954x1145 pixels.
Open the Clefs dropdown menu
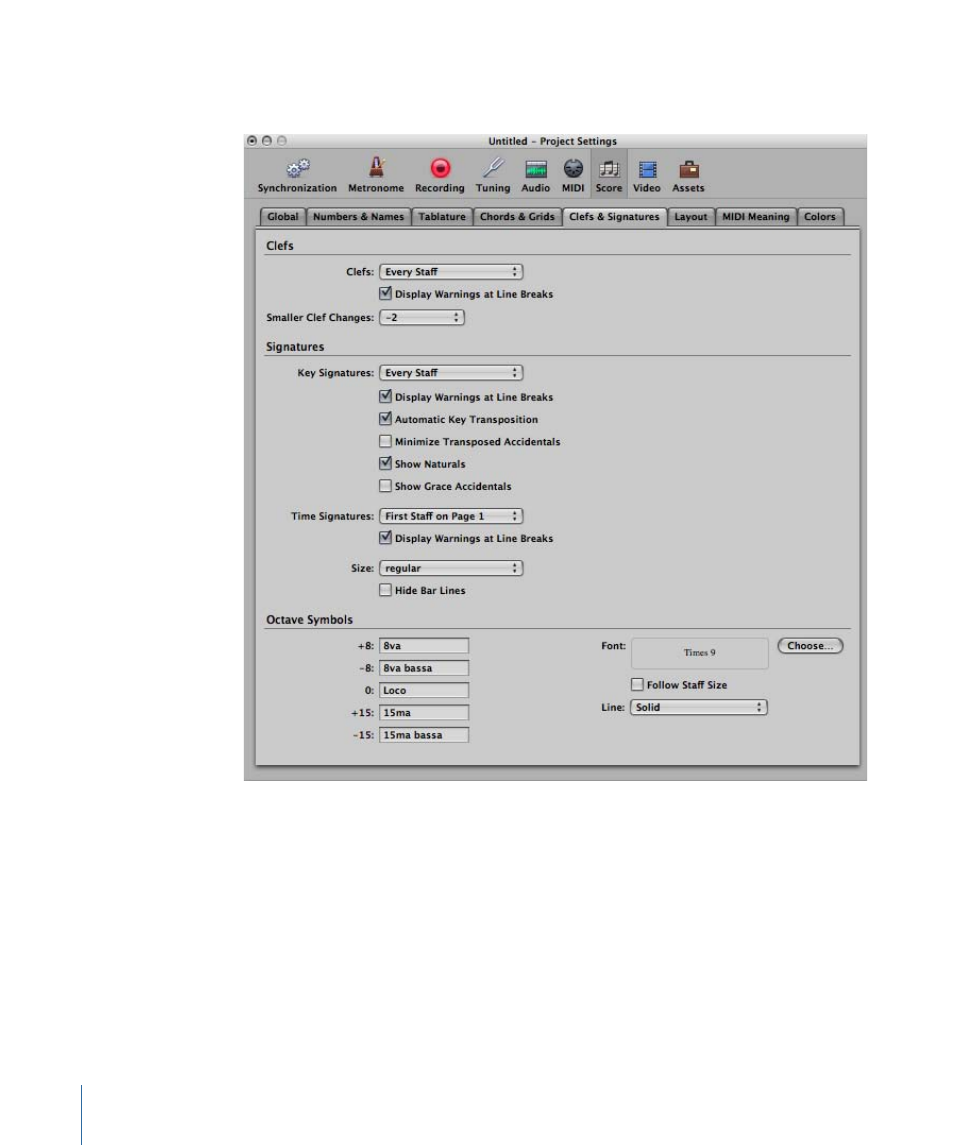pos(451,272)
